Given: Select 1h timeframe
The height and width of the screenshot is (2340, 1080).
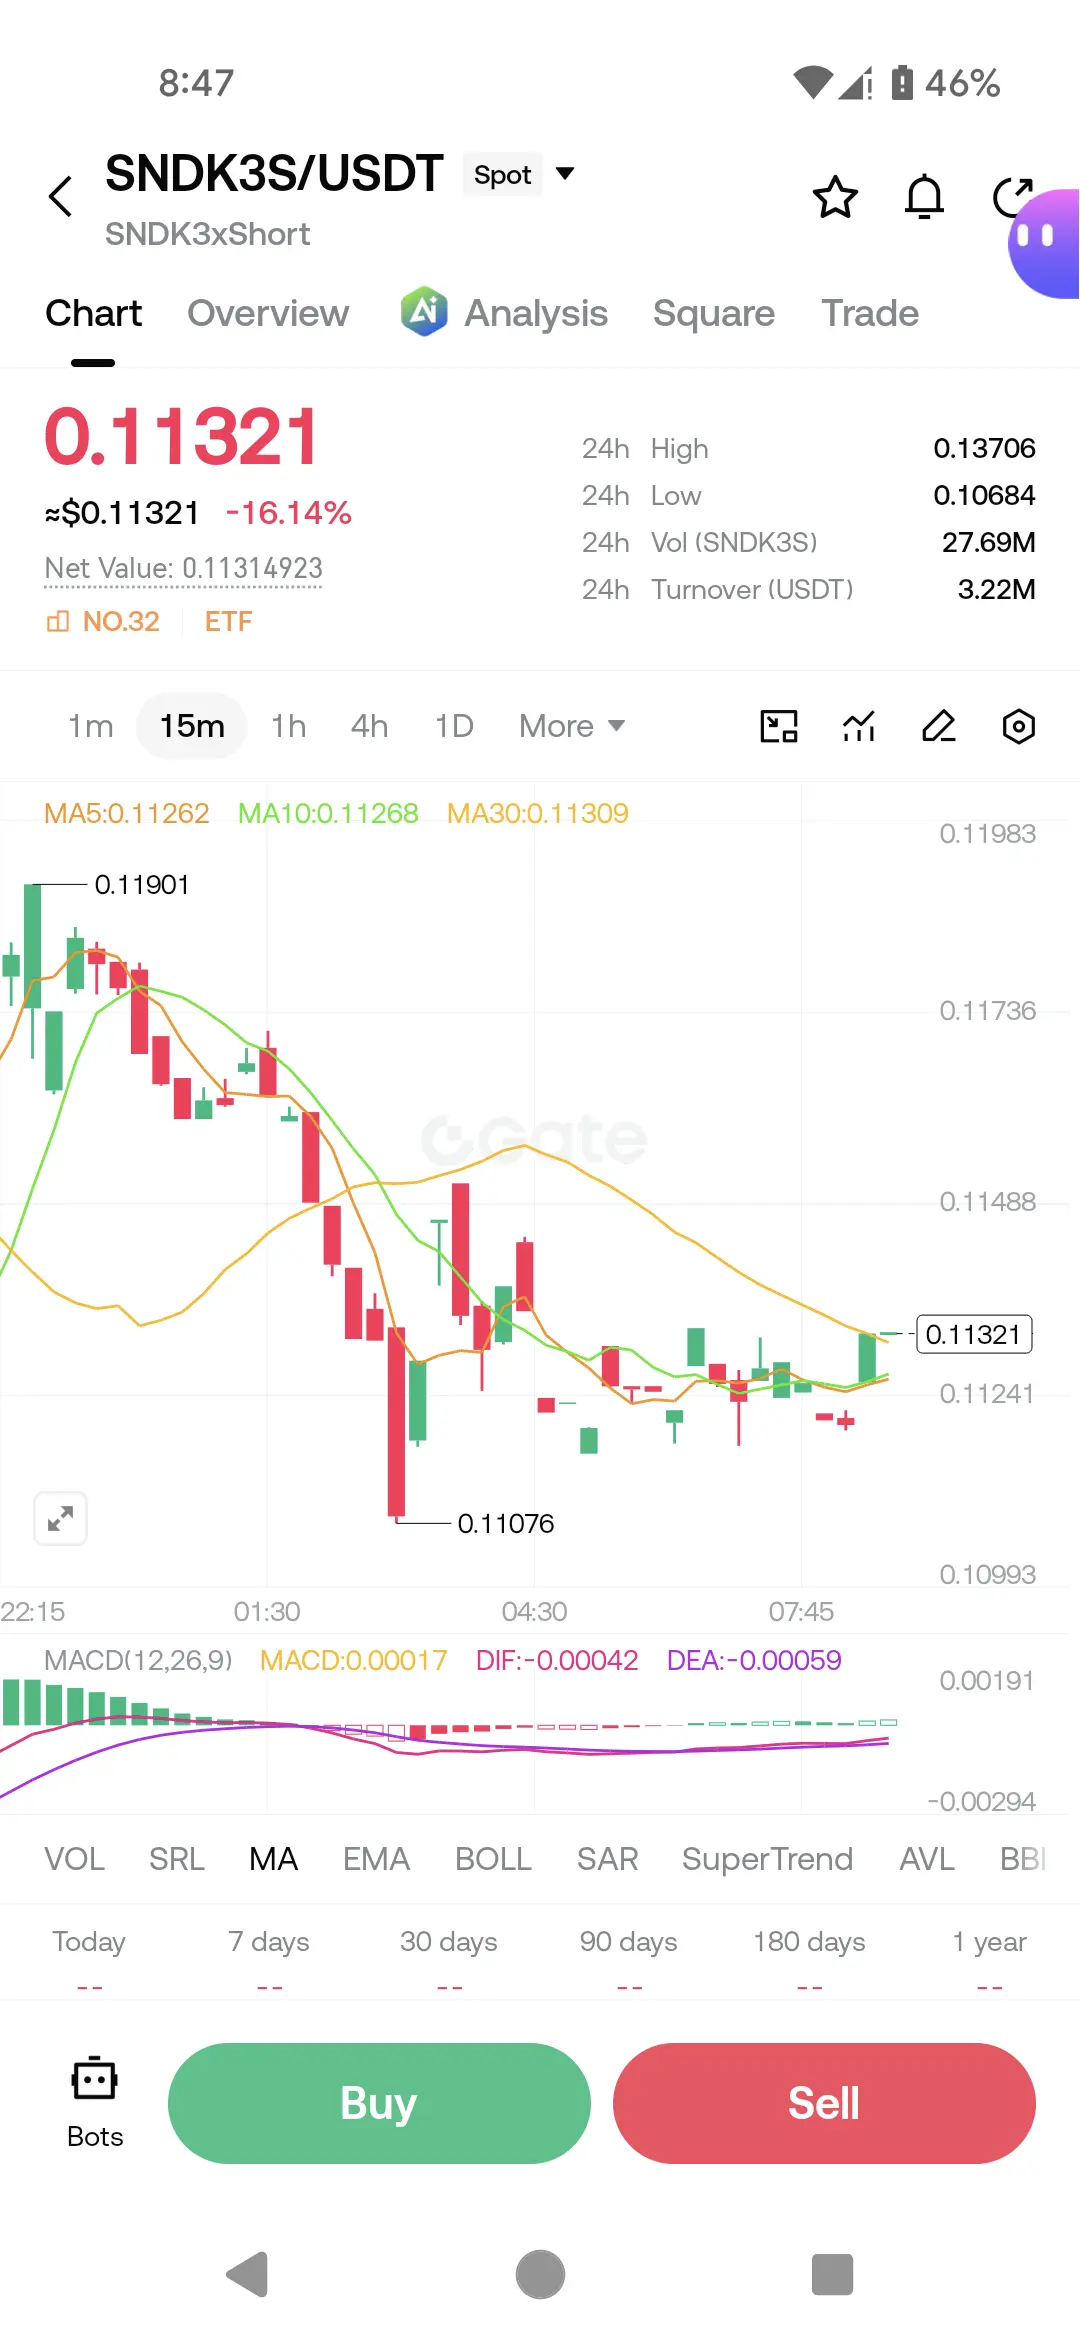Looking at the screenshot, I should pyautogui.click(x=288, y=726).
